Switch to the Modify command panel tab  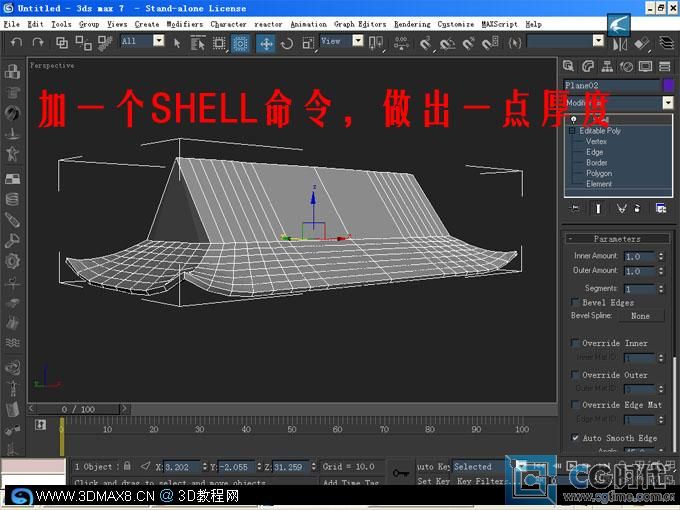588,66
